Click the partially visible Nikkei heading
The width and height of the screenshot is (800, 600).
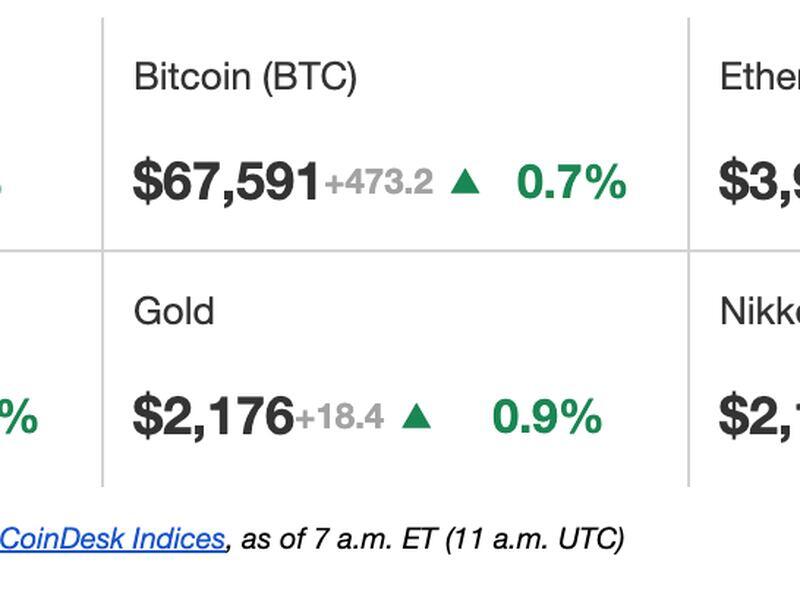coord(760,311)
